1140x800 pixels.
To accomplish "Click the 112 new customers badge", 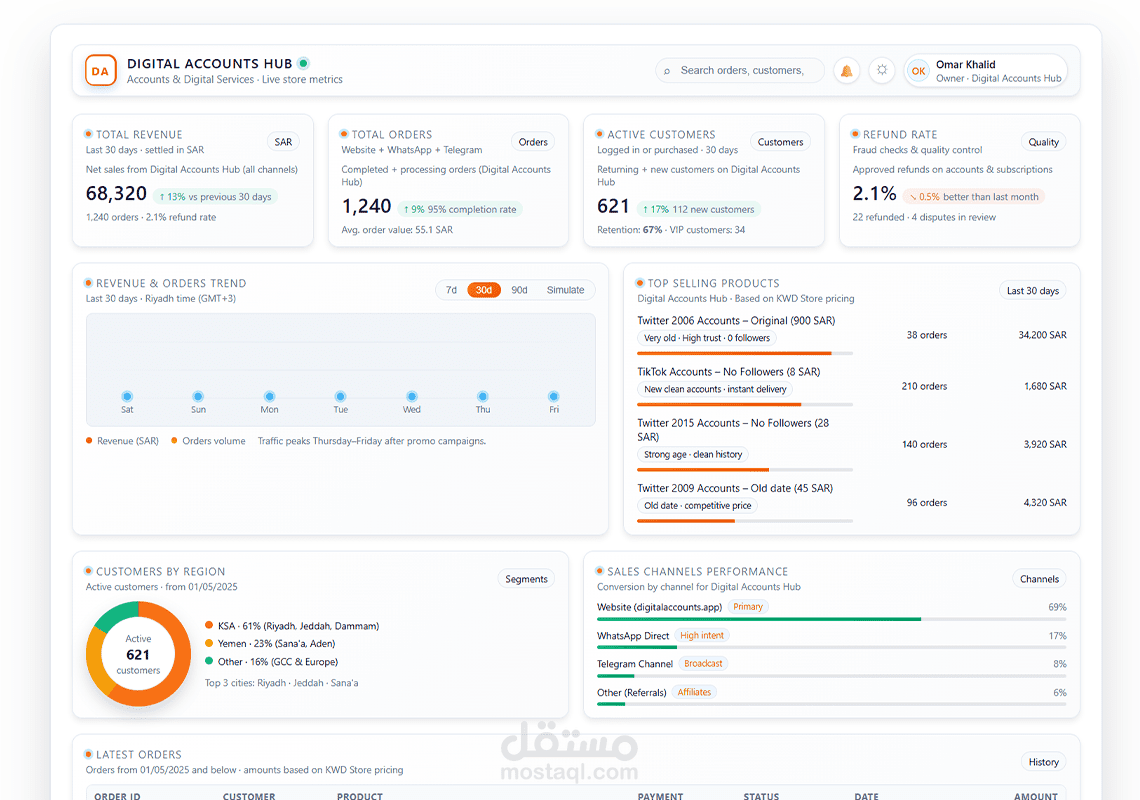I will coord(699,209).
